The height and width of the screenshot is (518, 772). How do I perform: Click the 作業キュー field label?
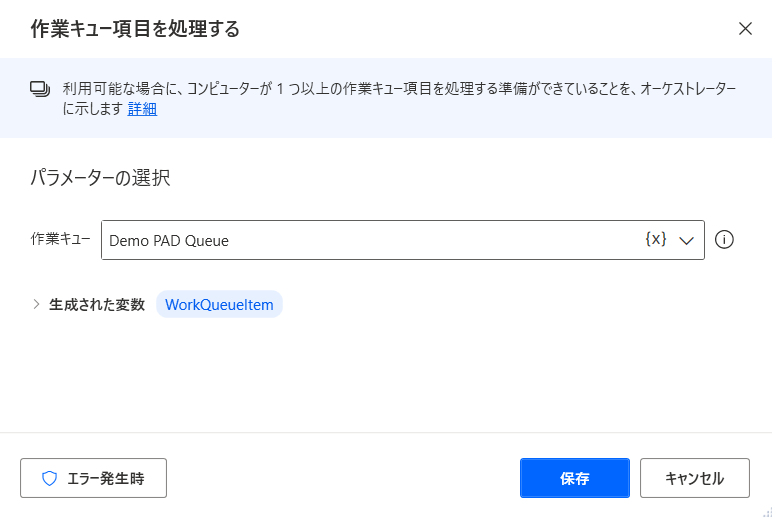61,239
